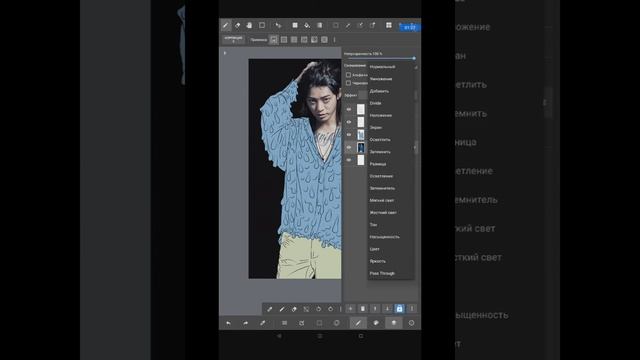Select the topmost white layer thumbnail
This screenshot has width=640, height=360.
click(361, 109)
